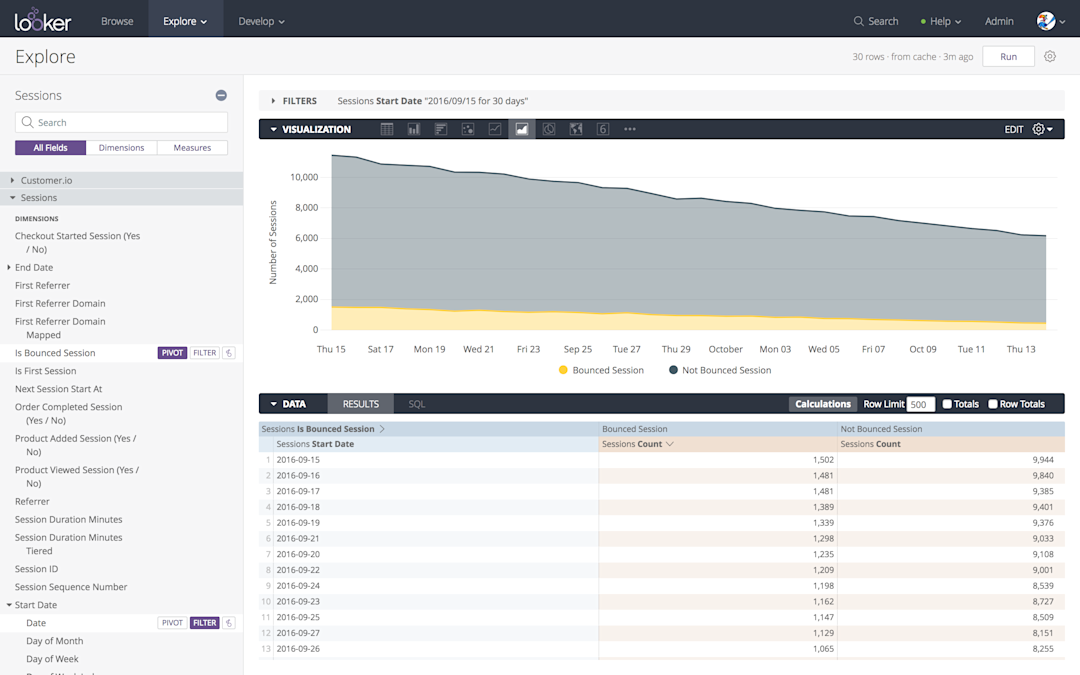1080x675 pixels.
Task: Enable the Totals checkbox
Action: (x=947, y=404)
